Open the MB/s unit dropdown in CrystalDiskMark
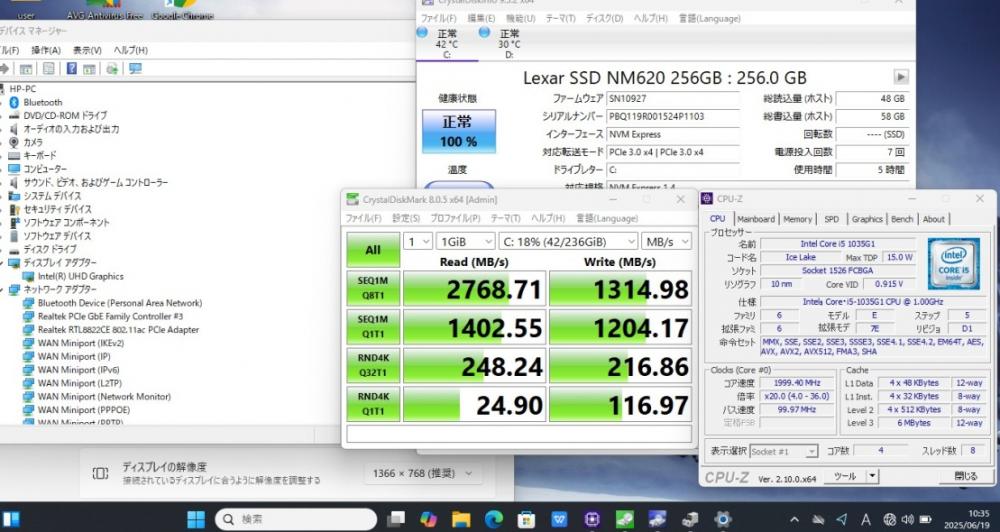 (666, 242)
